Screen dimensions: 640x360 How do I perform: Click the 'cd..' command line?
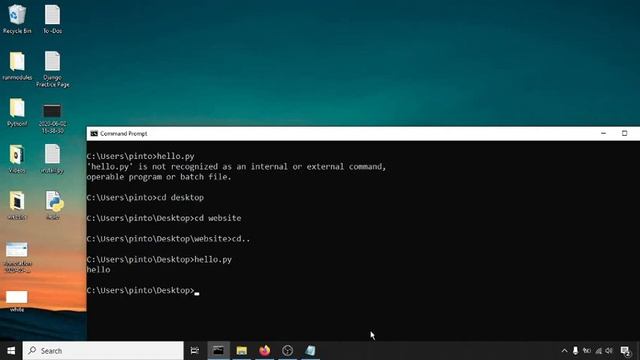[x=169, y=239]
